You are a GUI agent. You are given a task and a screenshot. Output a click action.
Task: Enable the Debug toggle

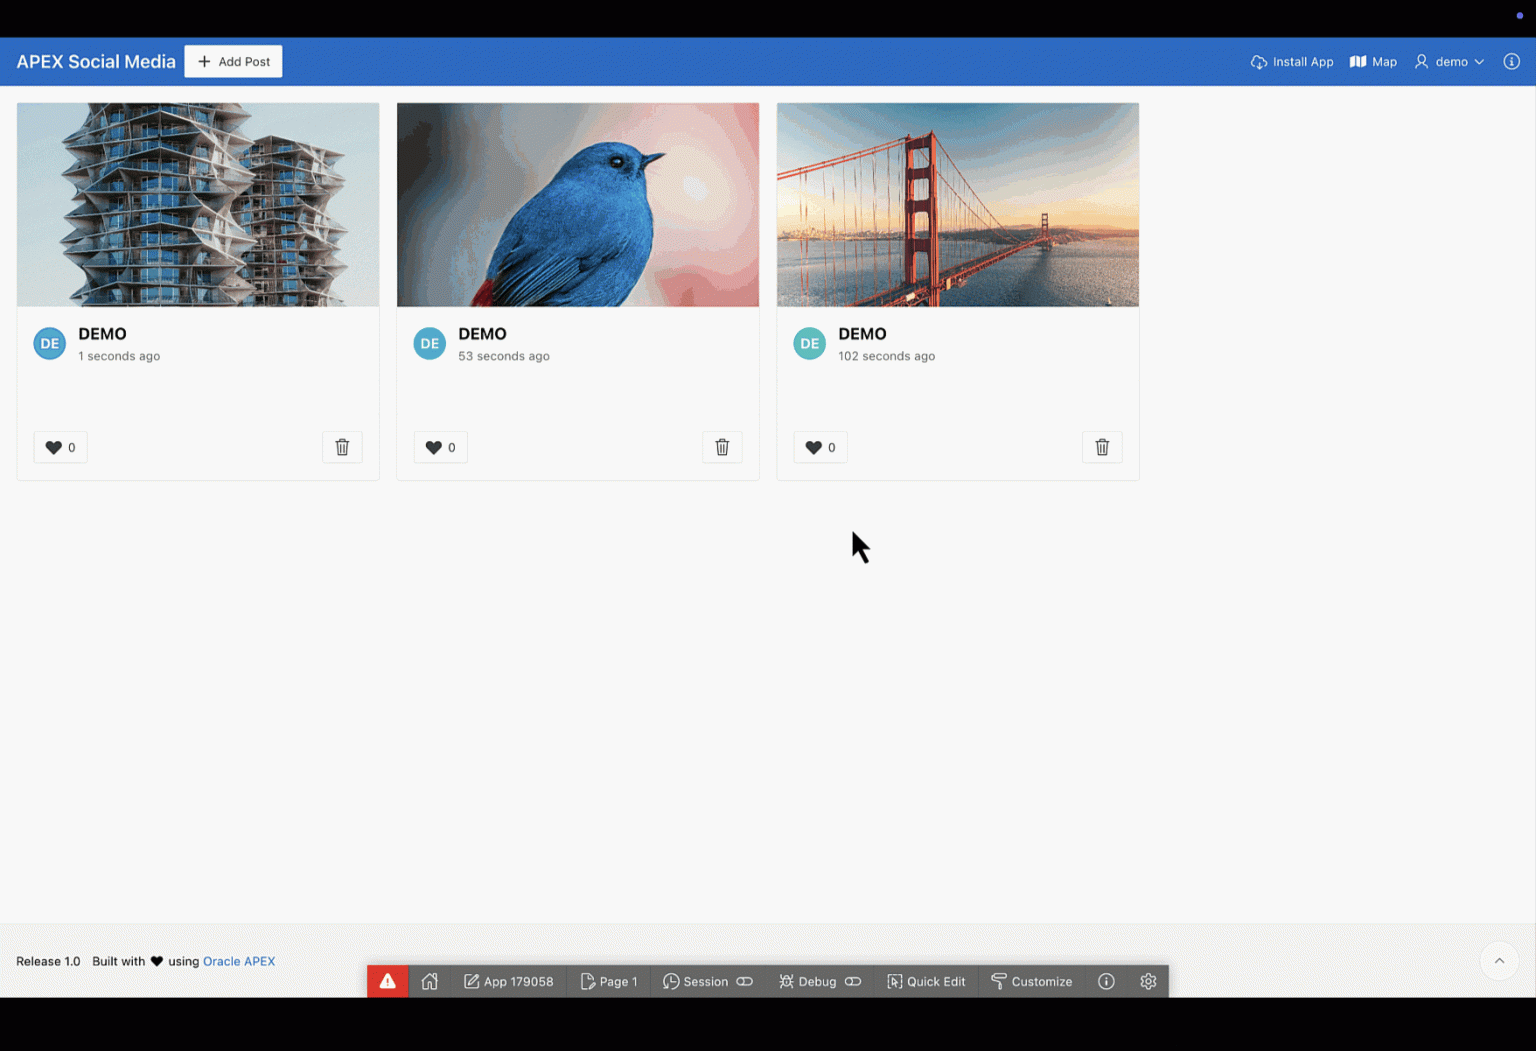coord(852,981)
